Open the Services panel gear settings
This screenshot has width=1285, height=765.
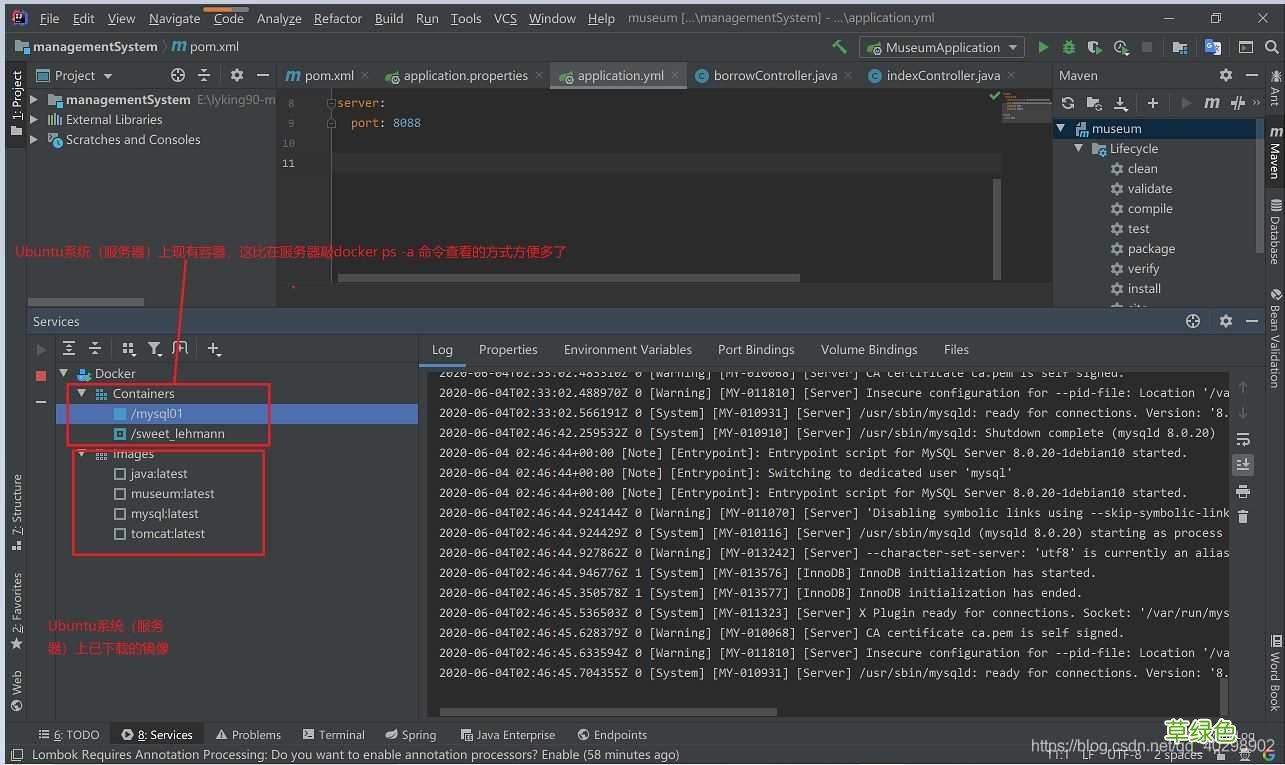tap(1226, 321)
